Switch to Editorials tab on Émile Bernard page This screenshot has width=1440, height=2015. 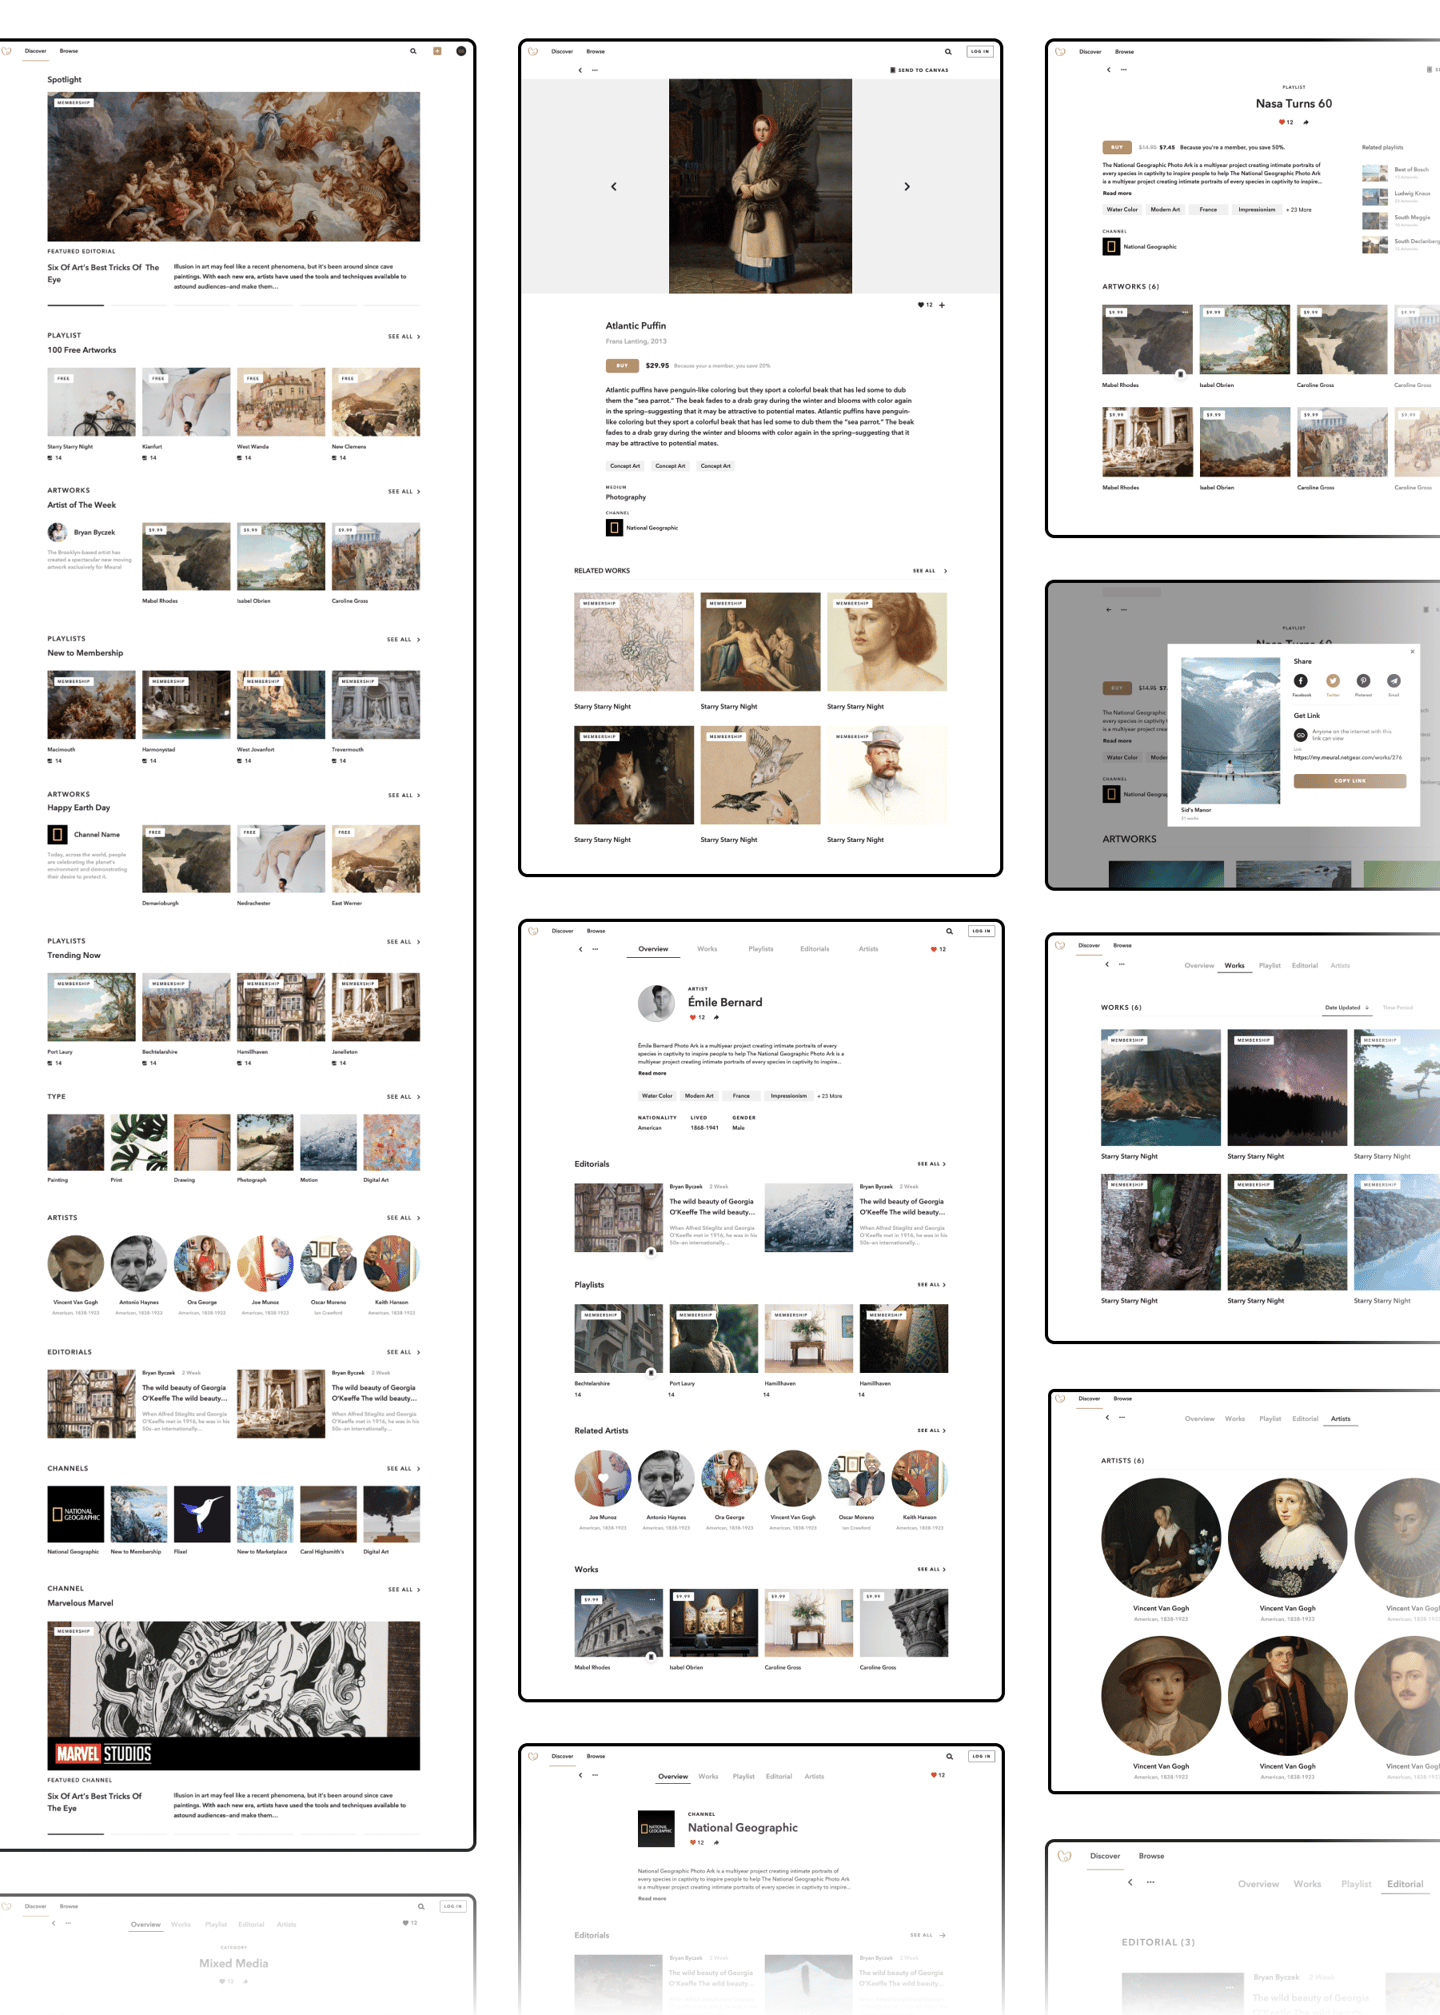click(815, 949)
